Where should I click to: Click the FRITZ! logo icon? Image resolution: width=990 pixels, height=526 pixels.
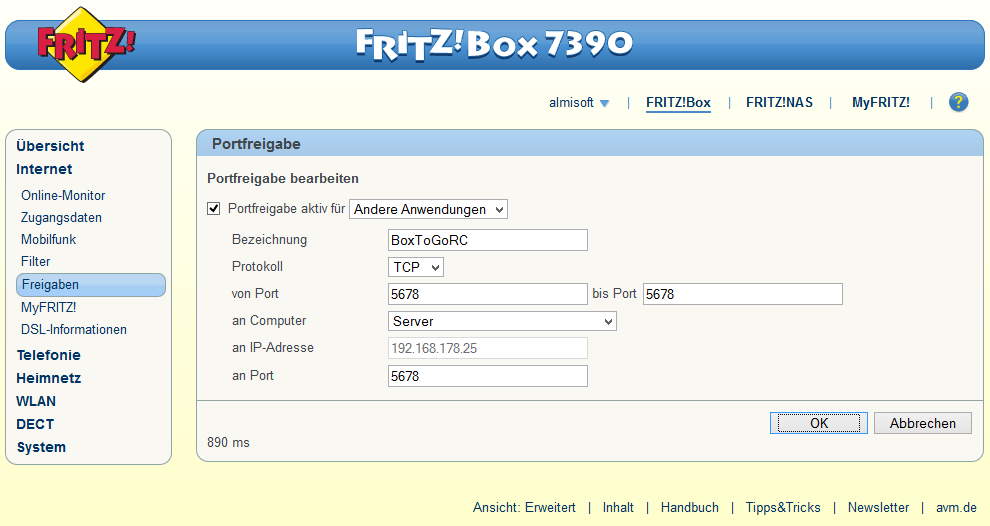[85, 45]
